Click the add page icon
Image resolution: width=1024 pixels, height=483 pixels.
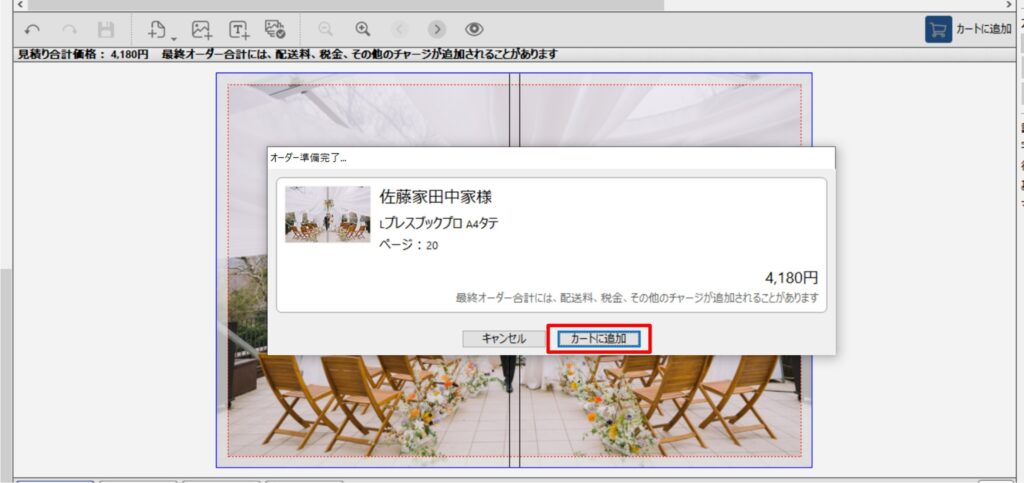tap(157, 30)
